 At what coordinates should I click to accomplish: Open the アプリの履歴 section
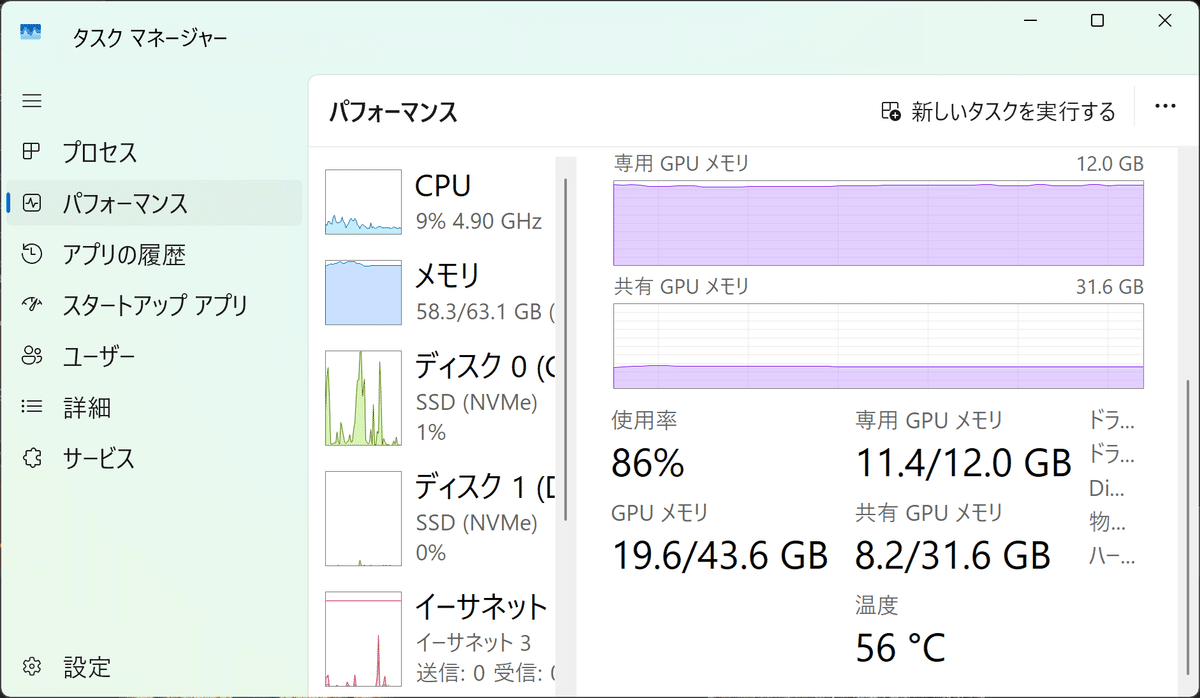[30, 254]
